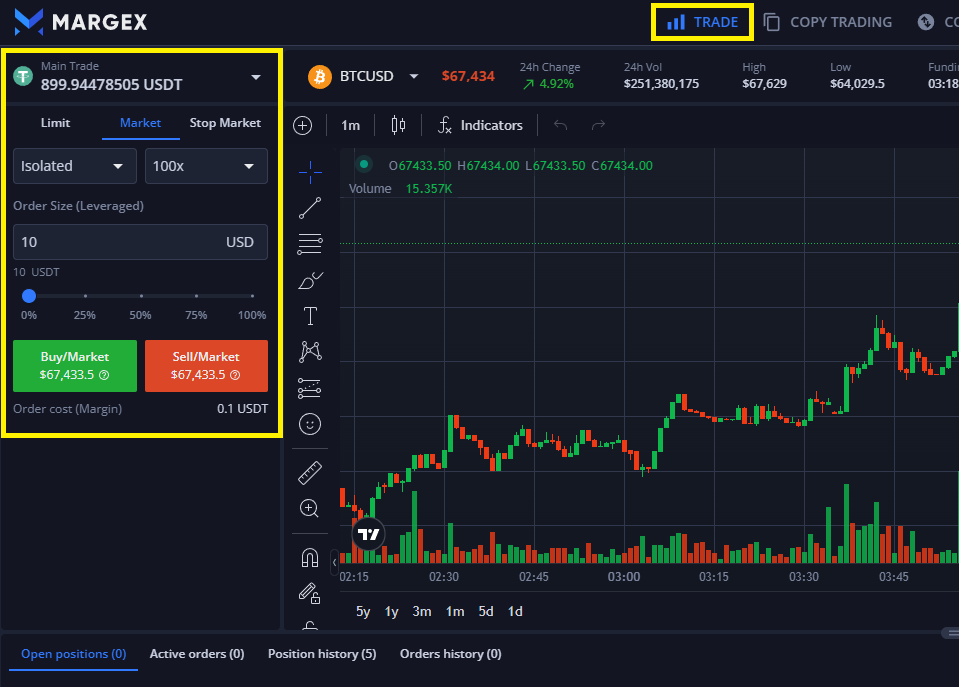
Task: Enable the Magnet snapping mode
Action: (309, 557)
